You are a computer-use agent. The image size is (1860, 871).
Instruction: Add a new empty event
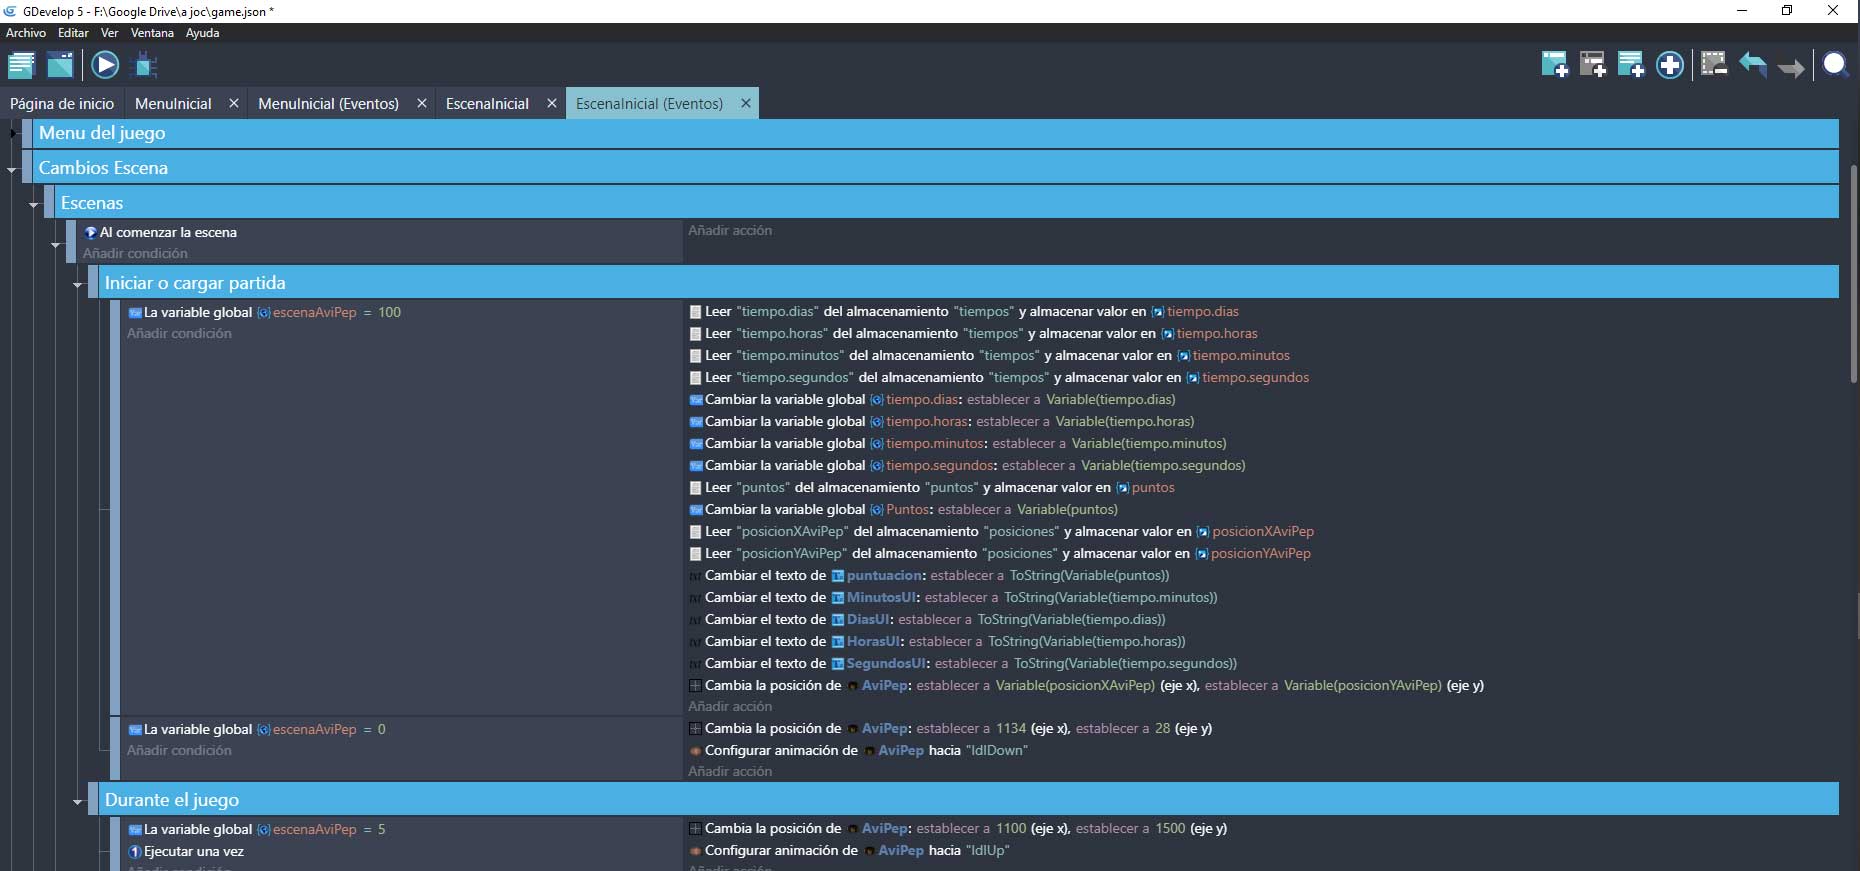(x=1555, y=66)
